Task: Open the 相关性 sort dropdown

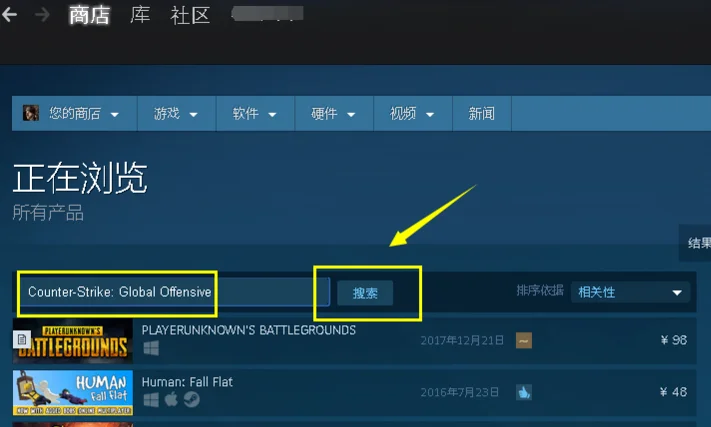Action: coord(630,292)
